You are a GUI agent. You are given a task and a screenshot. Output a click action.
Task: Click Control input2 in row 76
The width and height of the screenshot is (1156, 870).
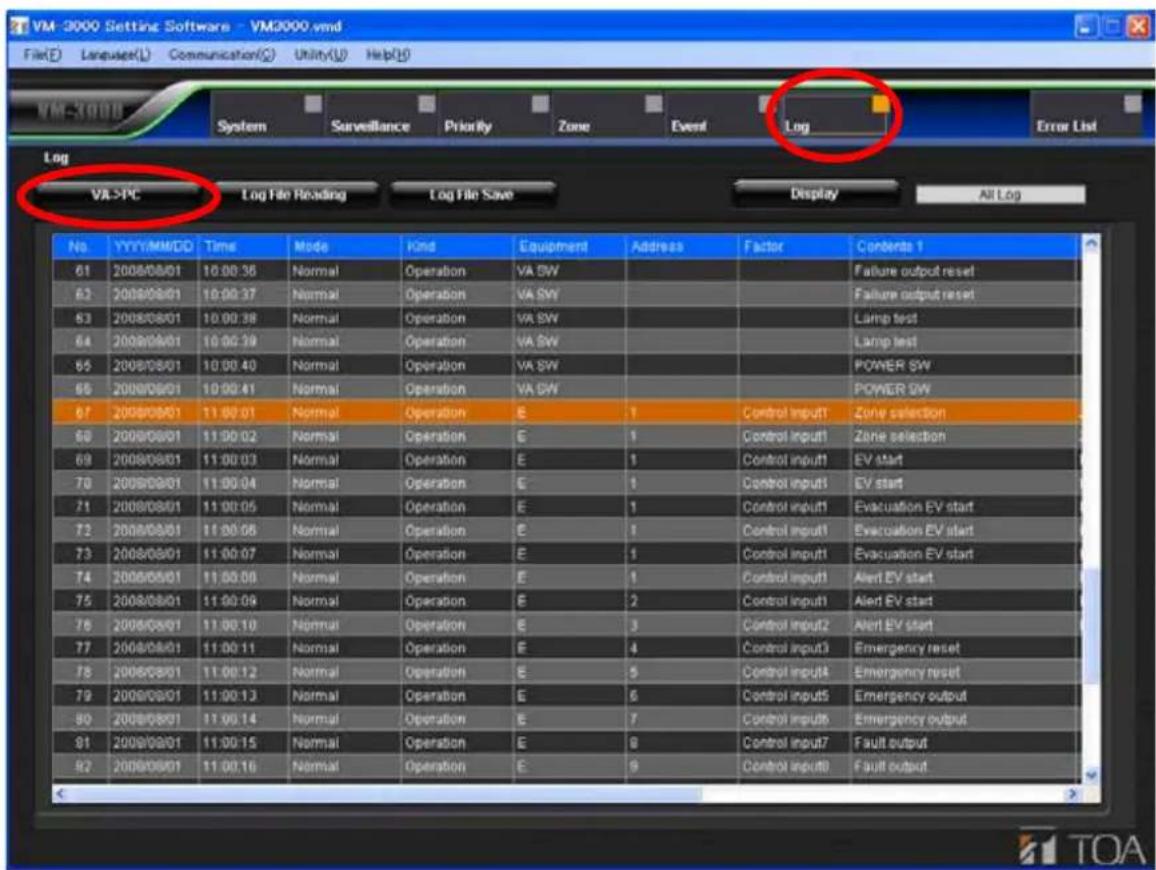click(x=785, y=625)
